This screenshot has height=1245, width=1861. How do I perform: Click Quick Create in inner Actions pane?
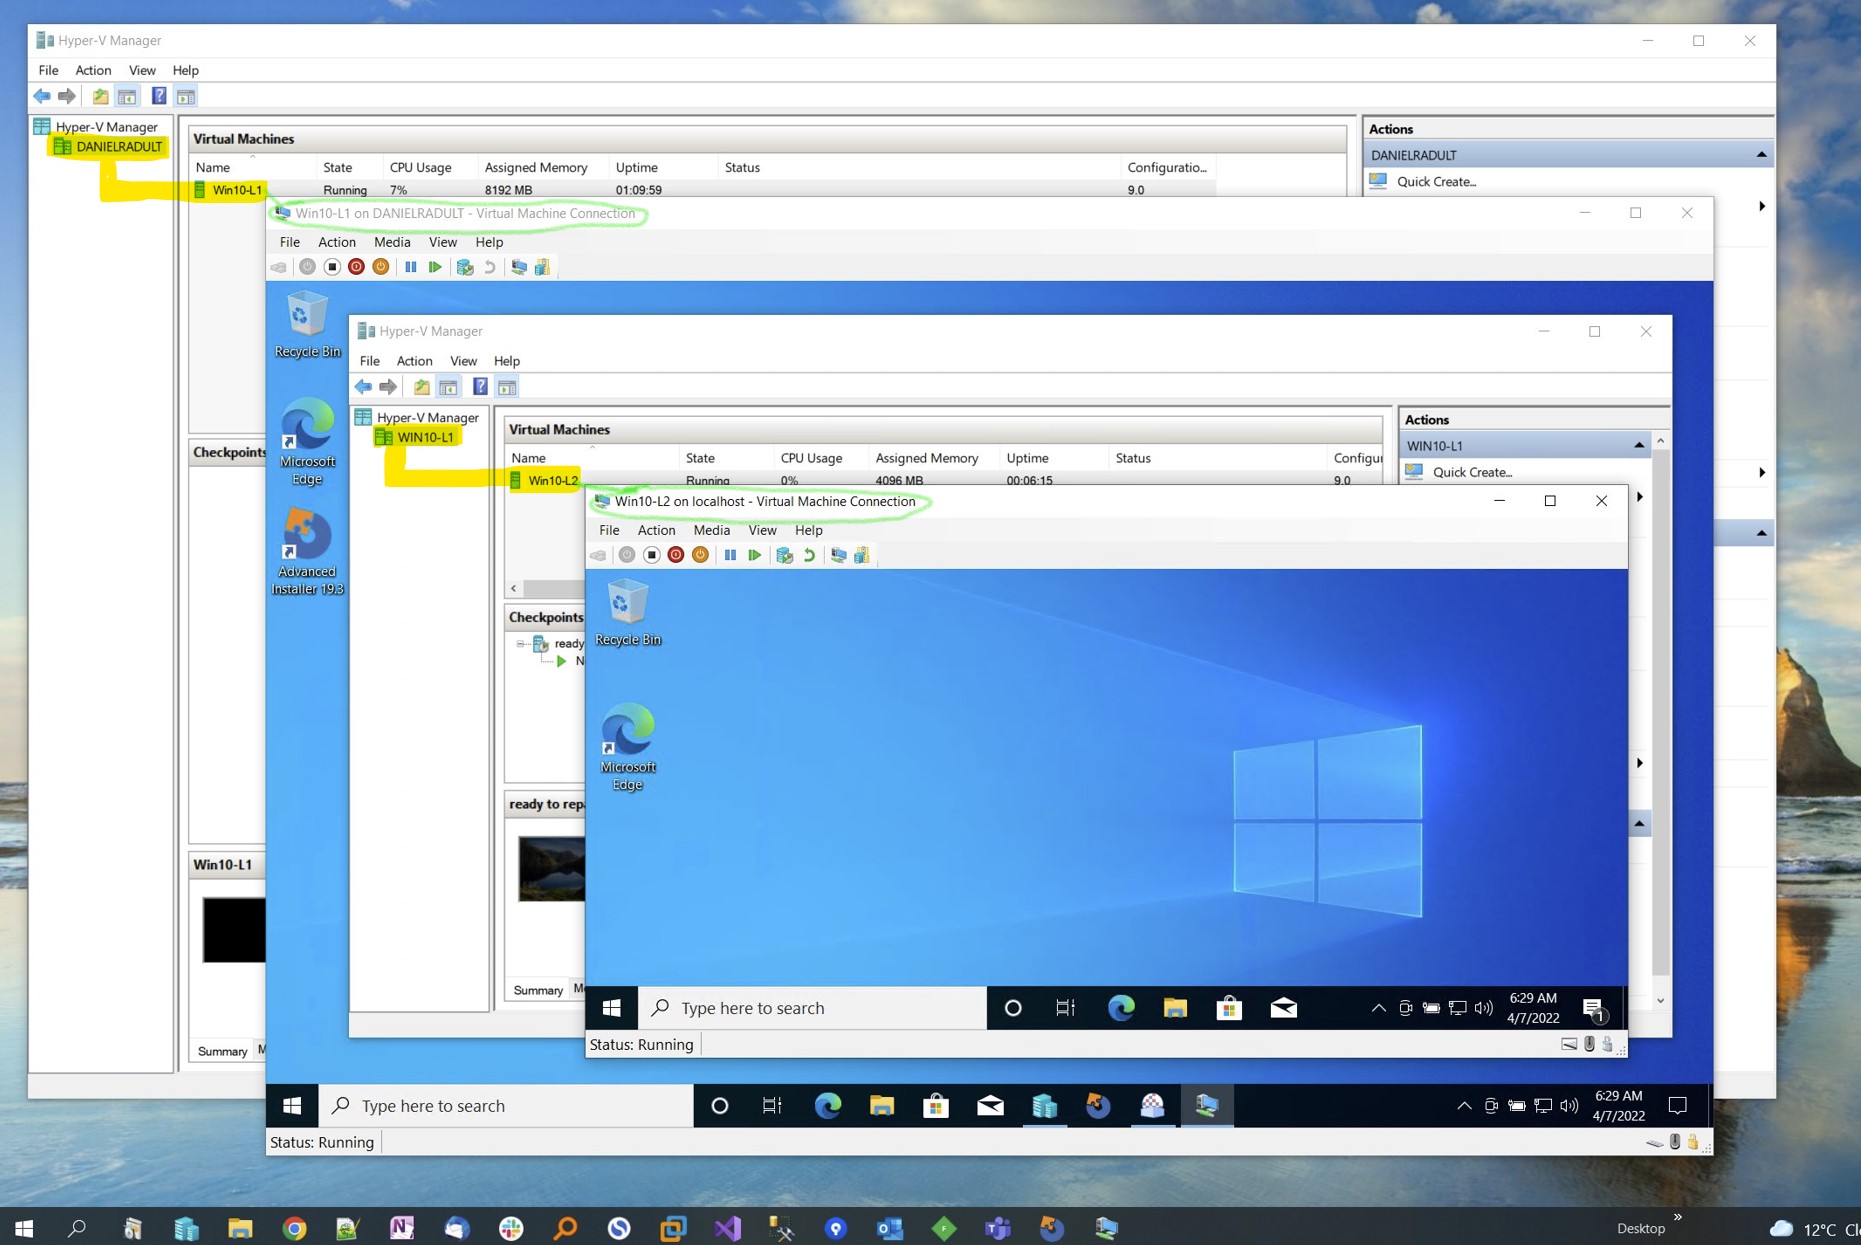(x=1472, y=472)
